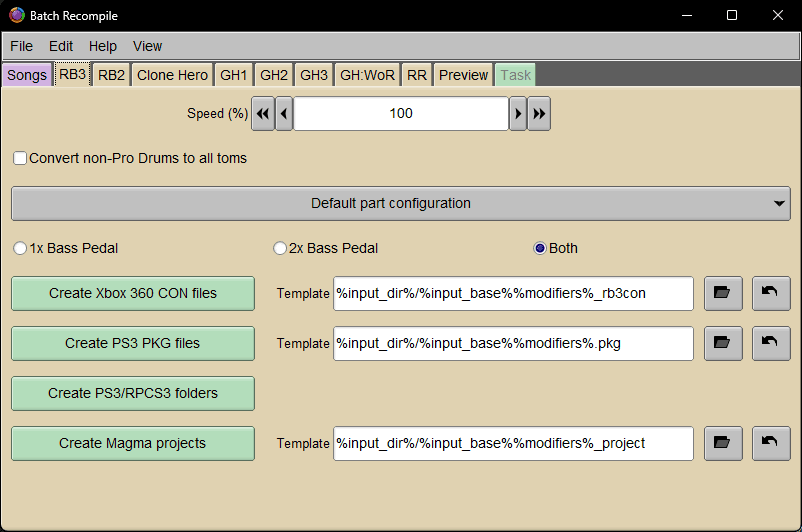Click the PS3 PKG template text field
This screenshot has width=802, height=532.
pos(513,343)
